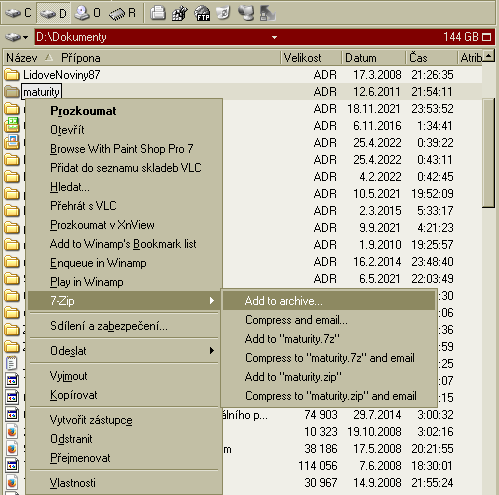The height and width of the screenshot is (495, 499).
Task: Select Add to "maturity.zip"
Action: pyautogui.click(x=329, y=377)
